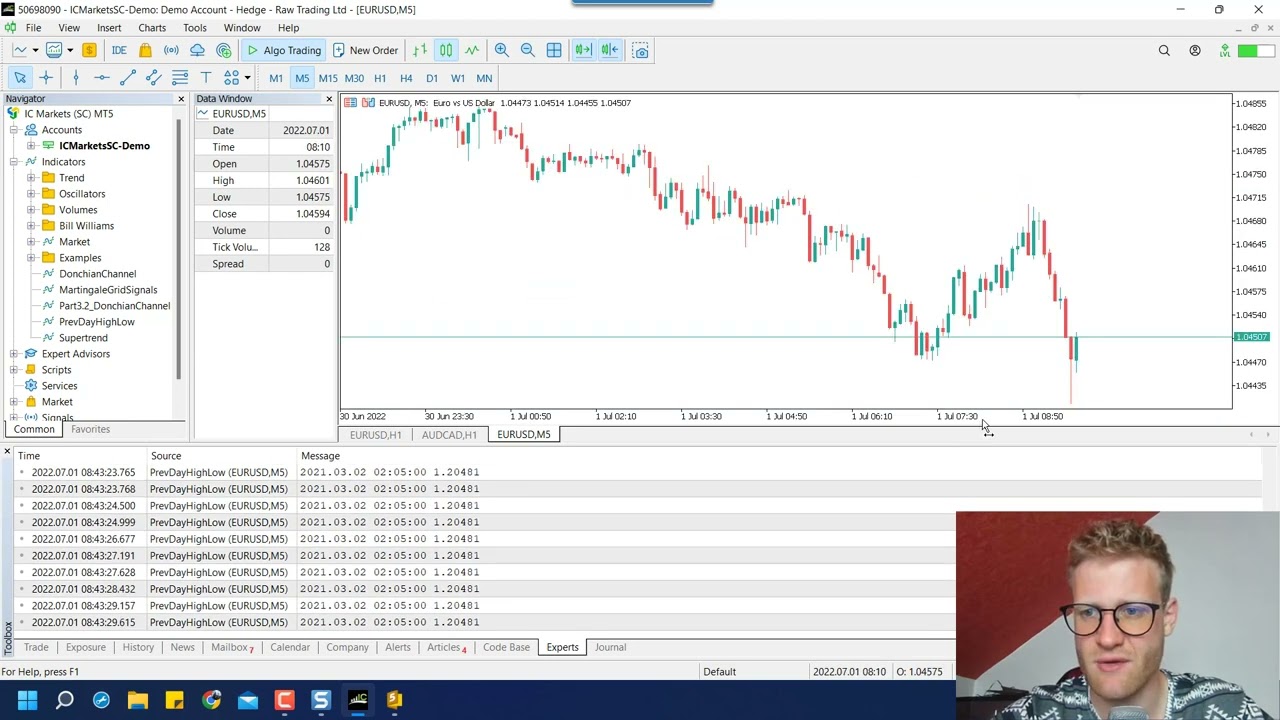Select the crosshair tool

click(46, 78)
